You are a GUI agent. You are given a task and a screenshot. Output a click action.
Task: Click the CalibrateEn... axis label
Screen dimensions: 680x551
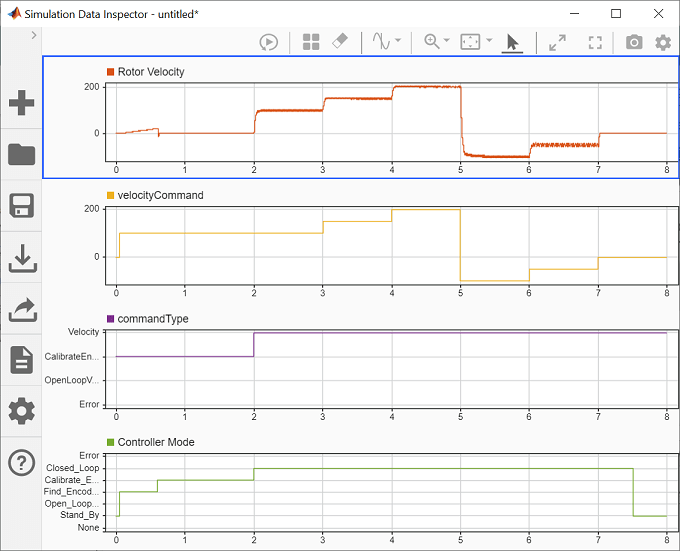tap(72, 357)
